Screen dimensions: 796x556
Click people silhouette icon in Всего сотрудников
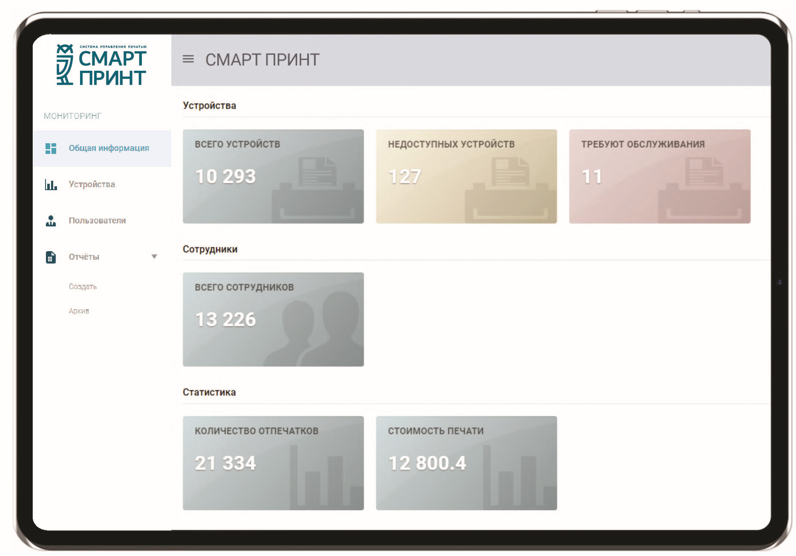pyautogui.click(x=322, y=330)
